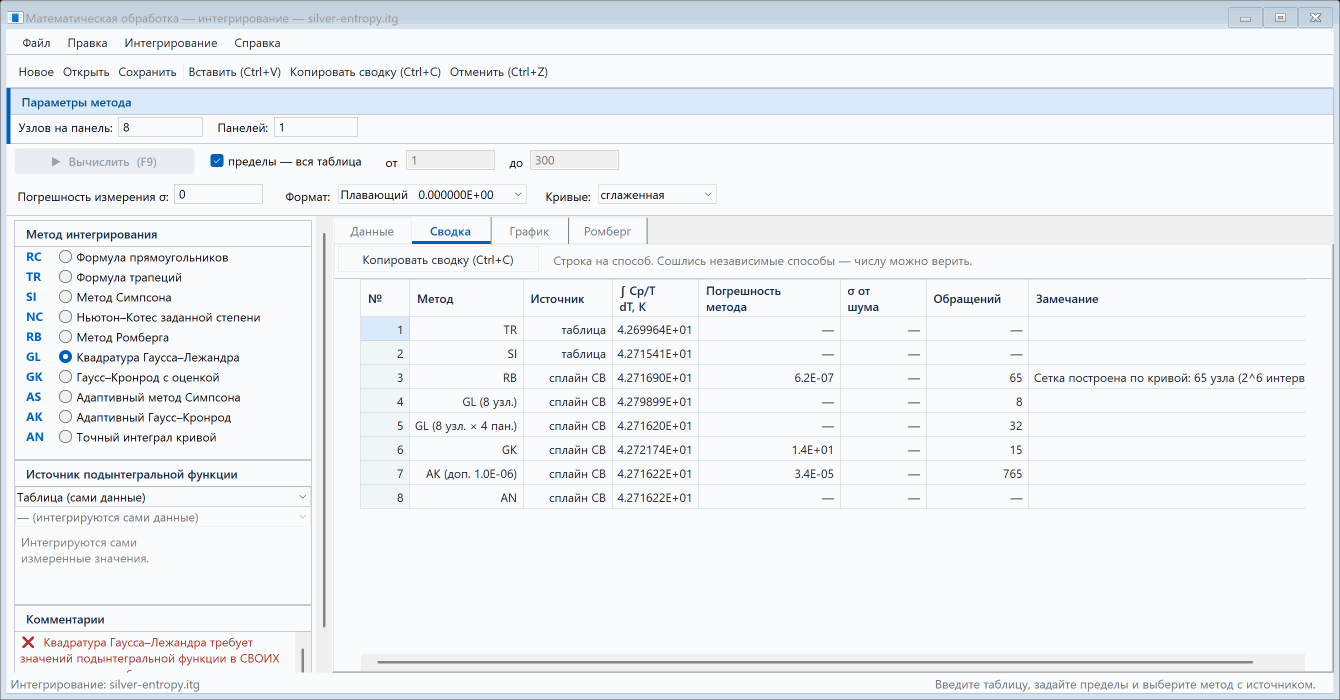Choose Точный интеграл кривой method

coord(66,437)
